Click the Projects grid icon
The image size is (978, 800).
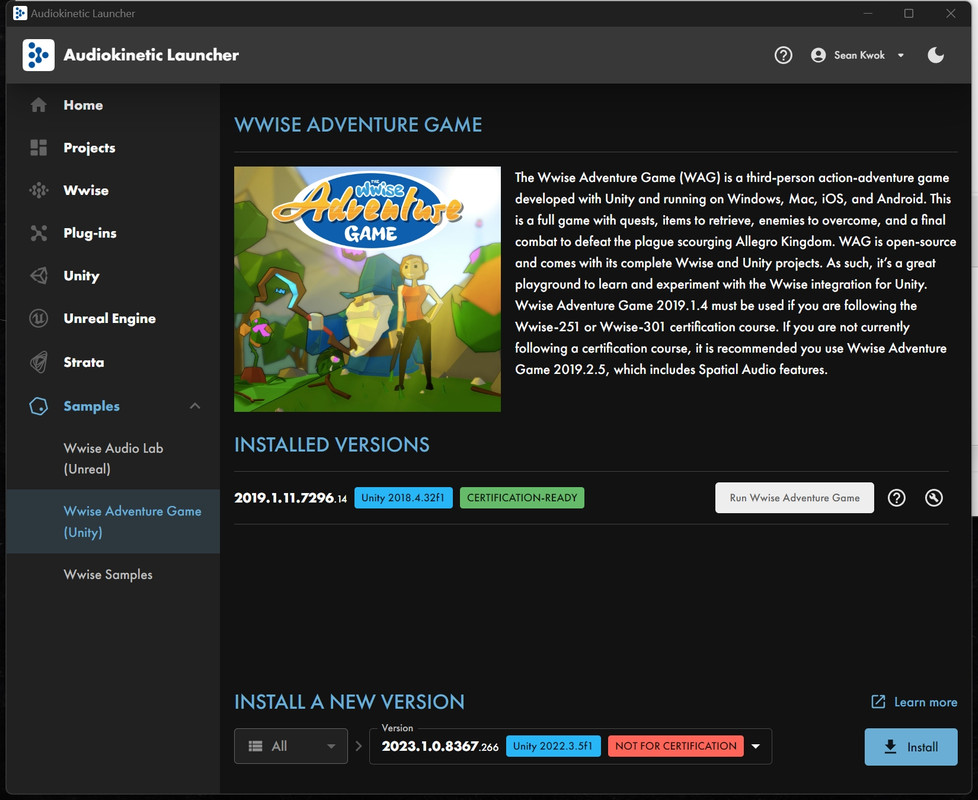click(x=39, y=148)
